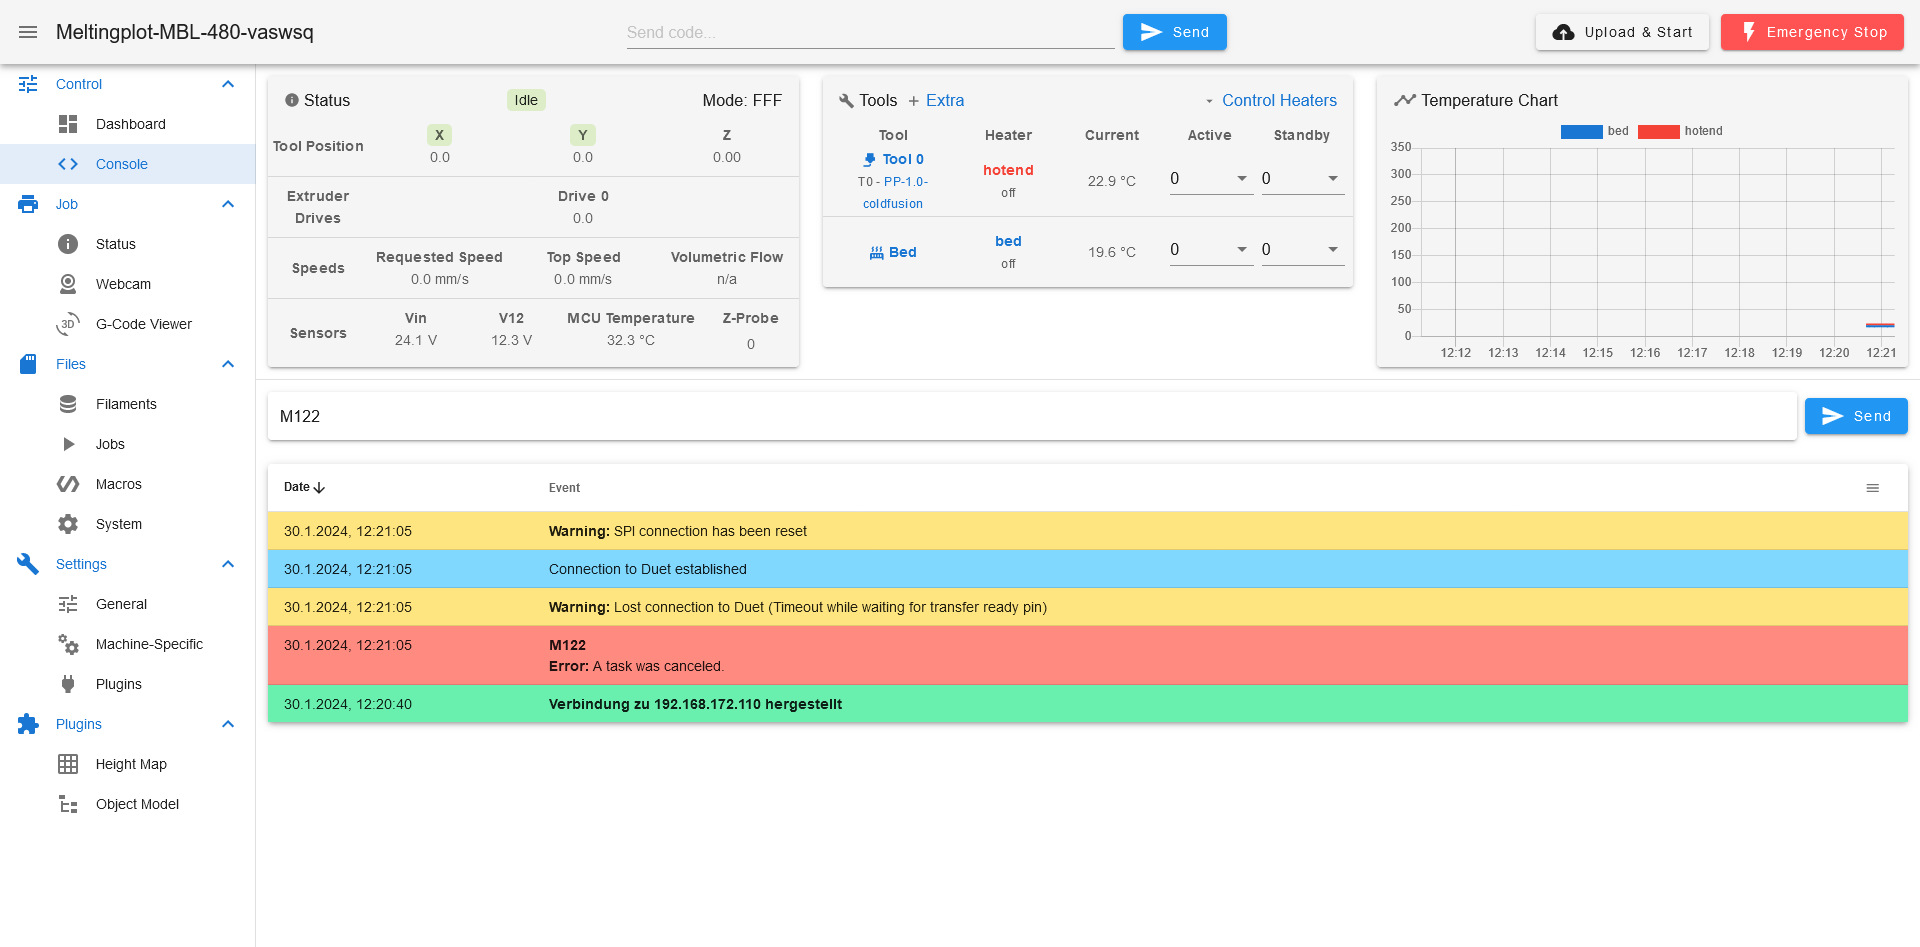This screenshot has width=1920, height=947.
Task: Open the Bed Active temperature dropdown
Action: (x=1242, y=249)
